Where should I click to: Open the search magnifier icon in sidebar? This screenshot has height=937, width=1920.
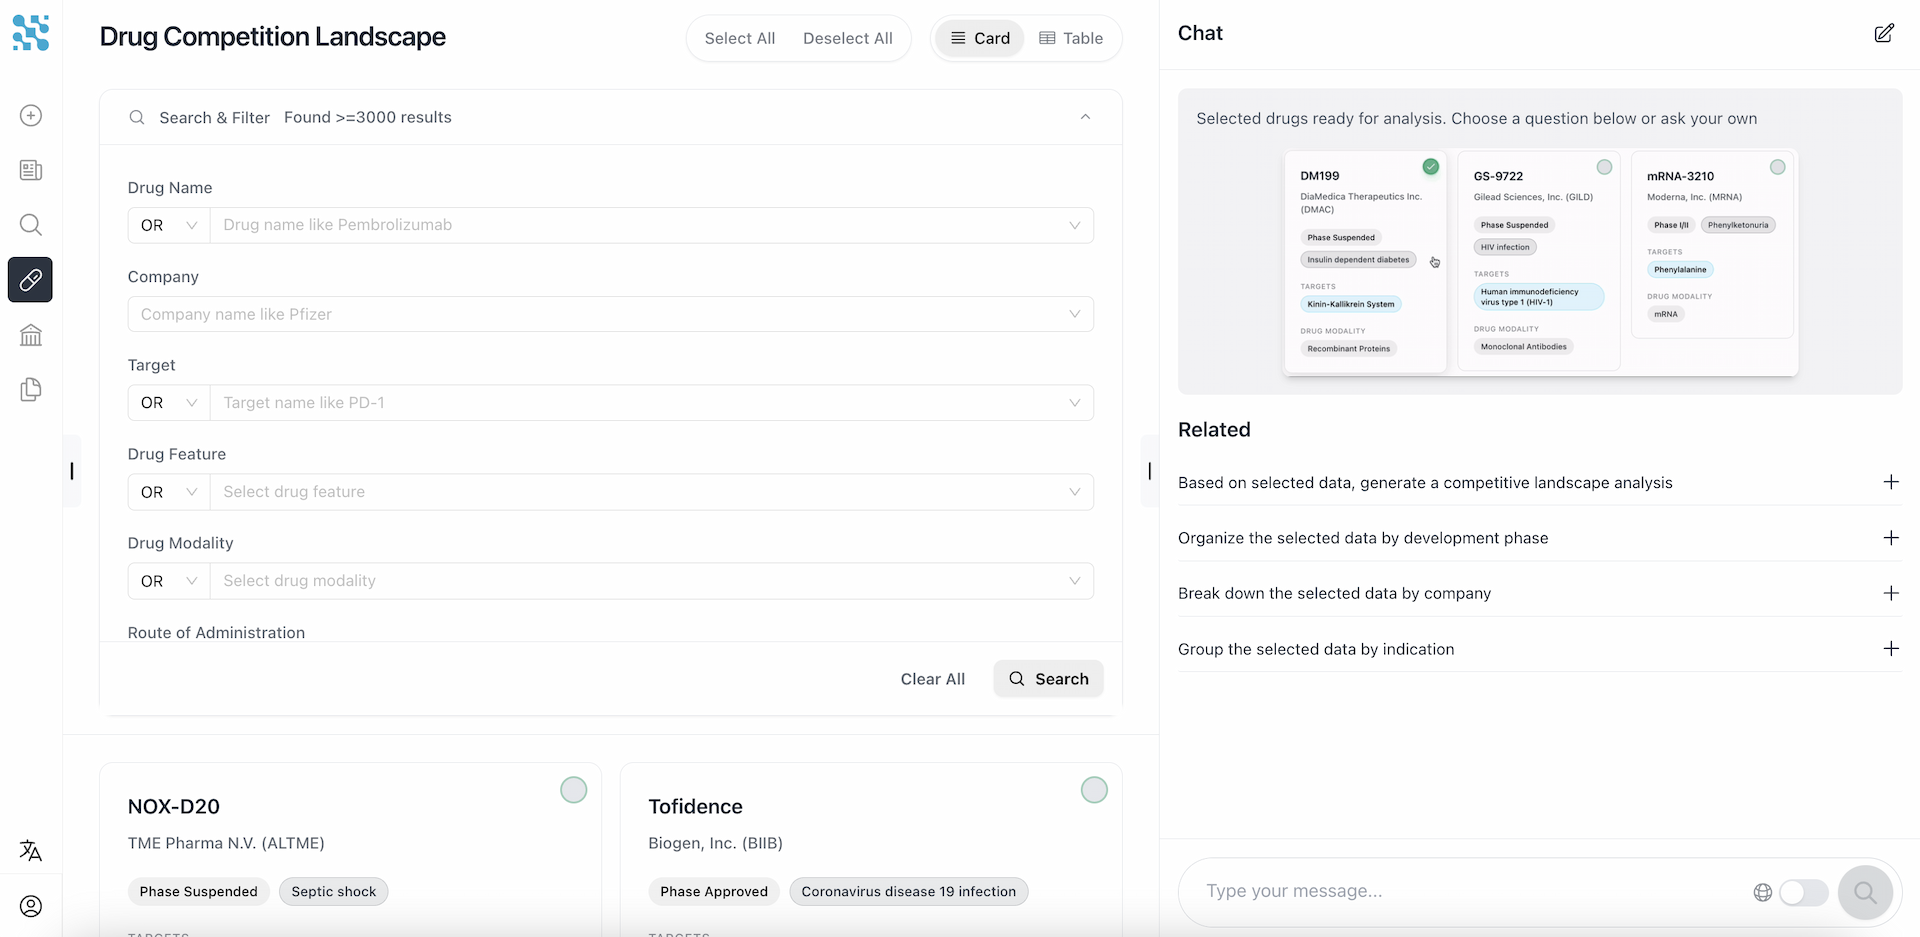click(x=31, y=225)
